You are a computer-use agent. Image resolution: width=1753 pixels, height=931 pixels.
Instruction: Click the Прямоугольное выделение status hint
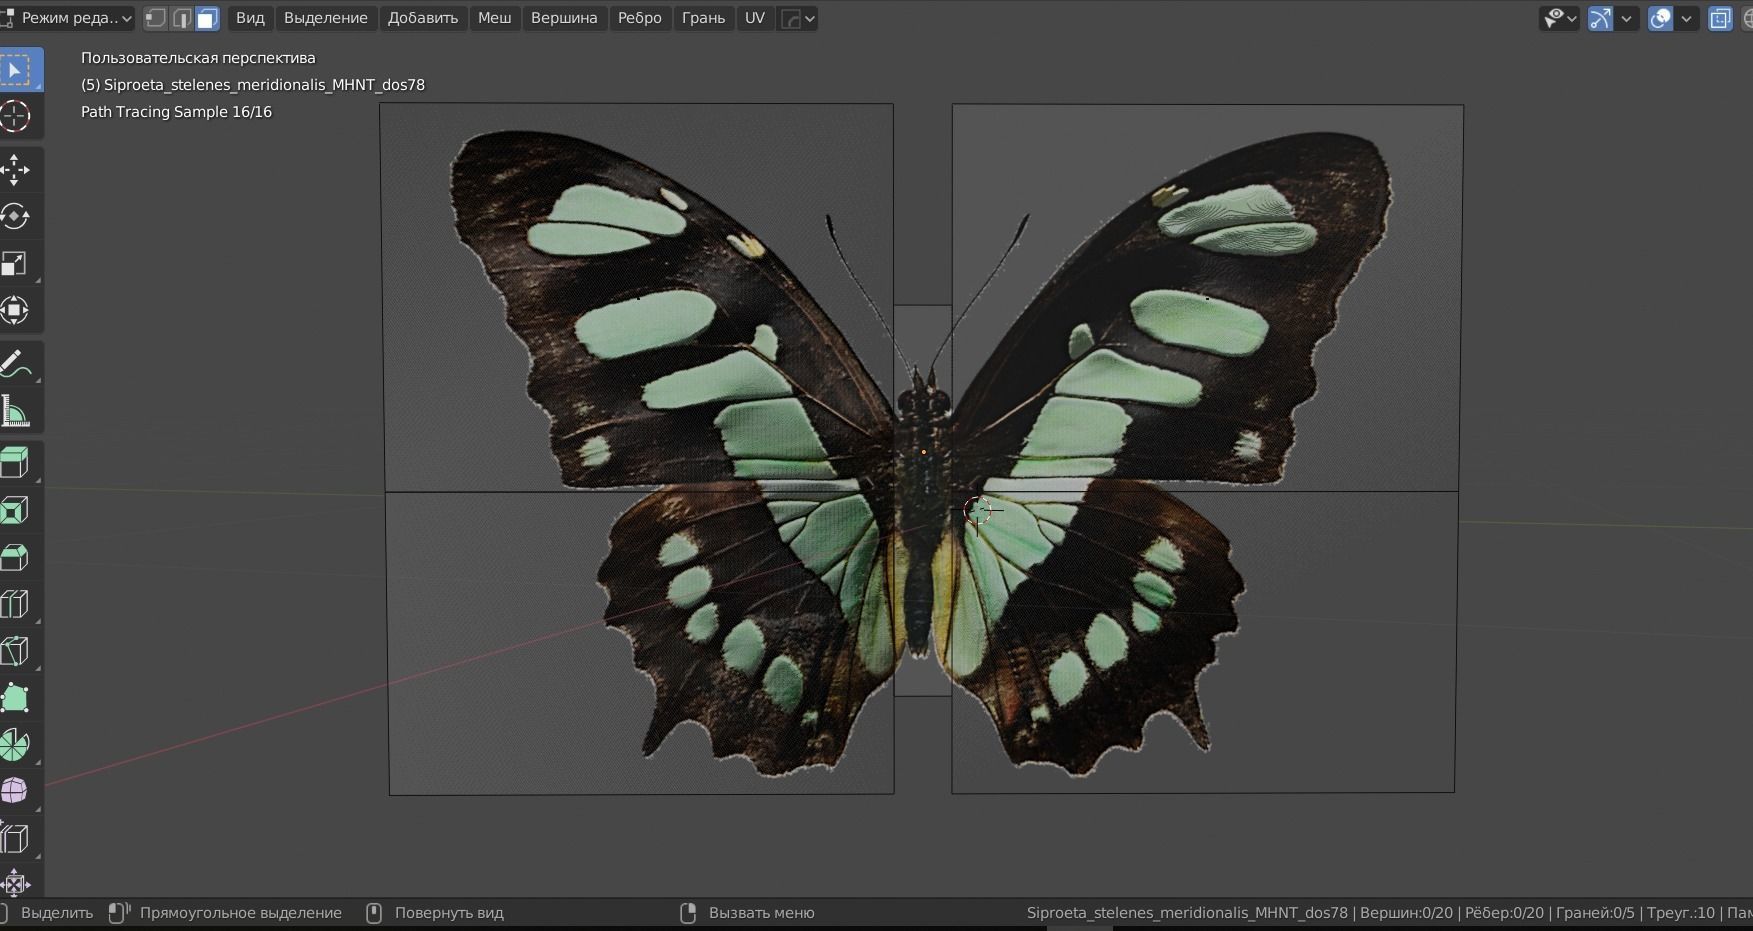[241, 913]
